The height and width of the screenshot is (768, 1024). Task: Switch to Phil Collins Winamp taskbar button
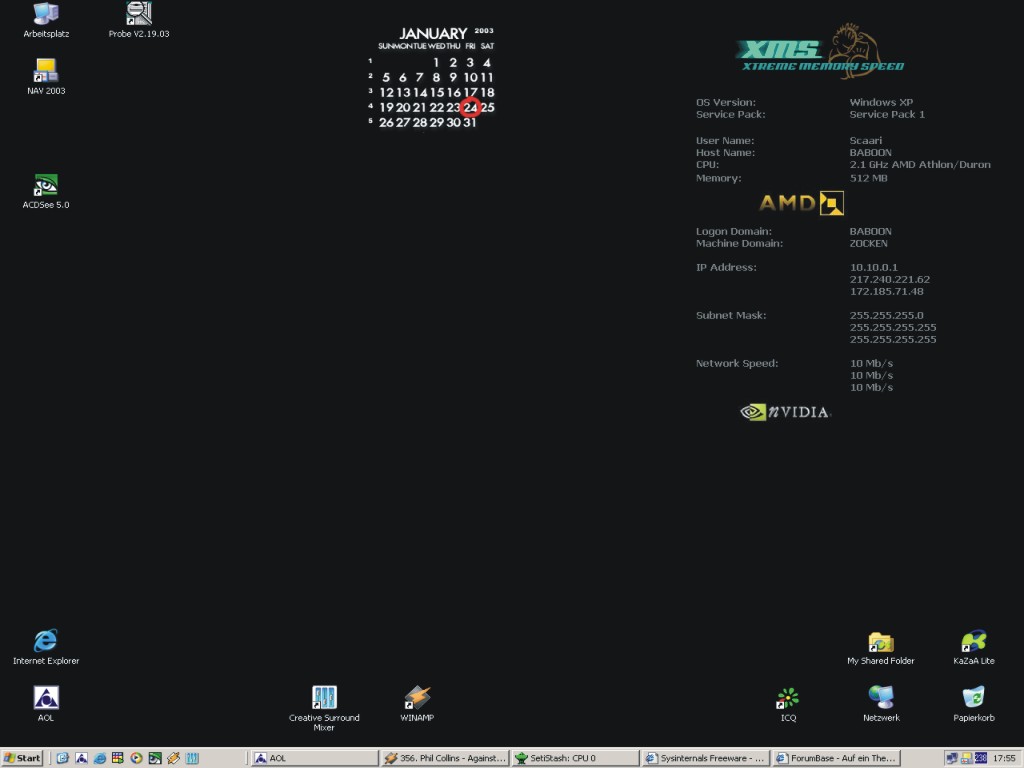tap(445, 758)
